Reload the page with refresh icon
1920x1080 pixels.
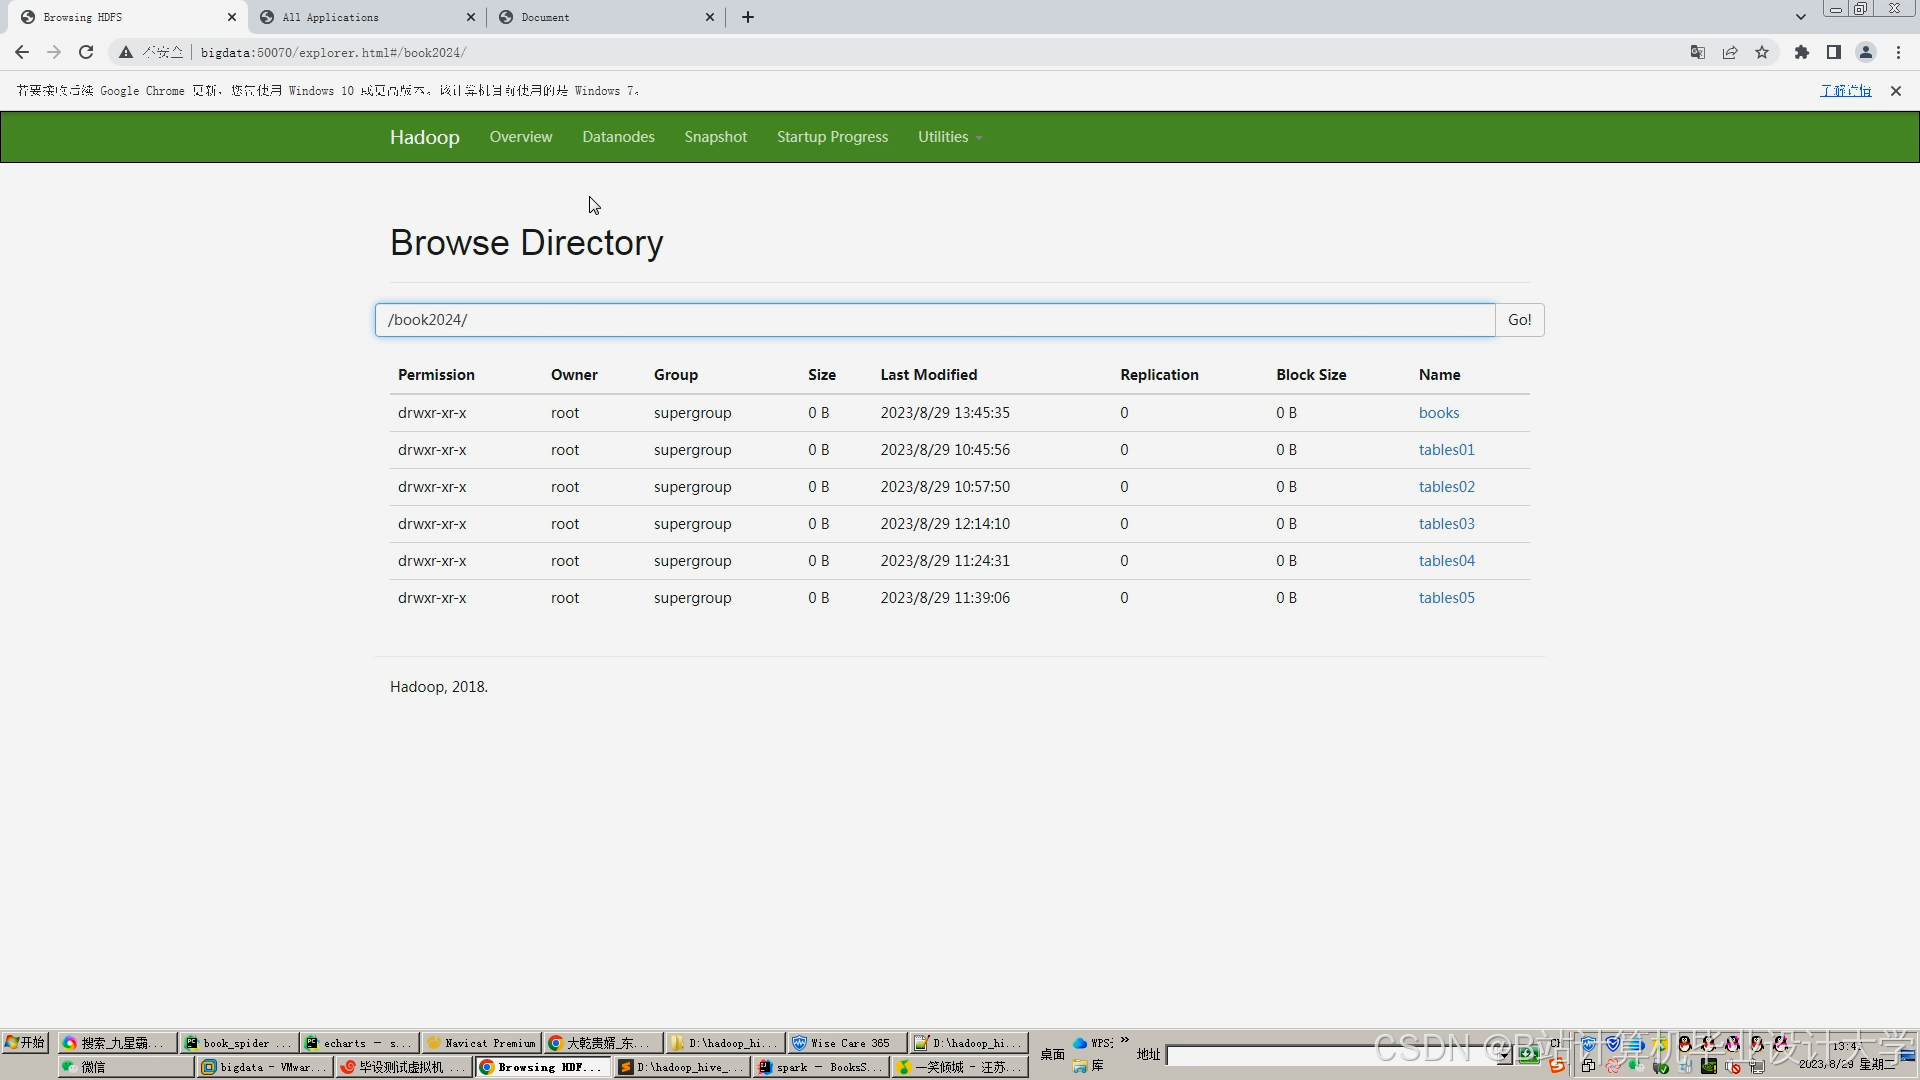86,52
